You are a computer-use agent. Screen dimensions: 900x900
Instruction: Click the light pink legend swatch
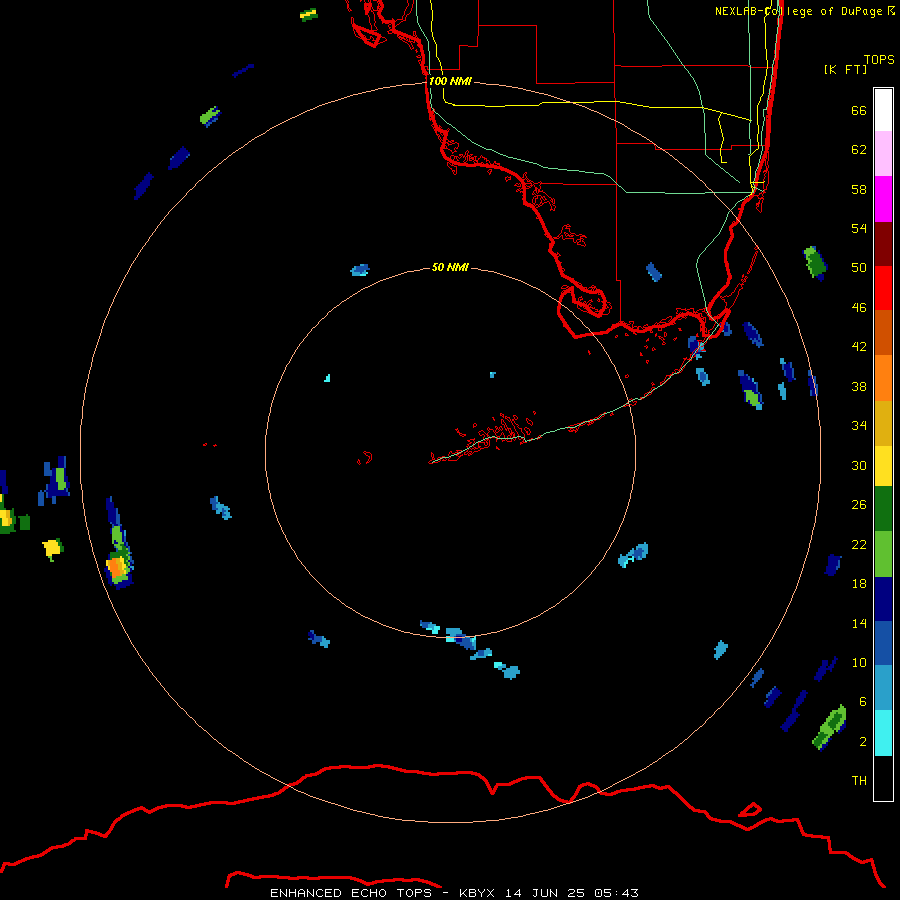883,154
